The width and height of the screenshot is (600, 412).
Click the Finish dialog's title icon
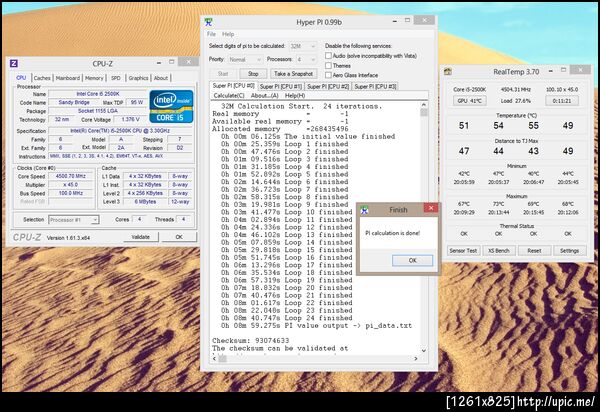coord(364,210)
